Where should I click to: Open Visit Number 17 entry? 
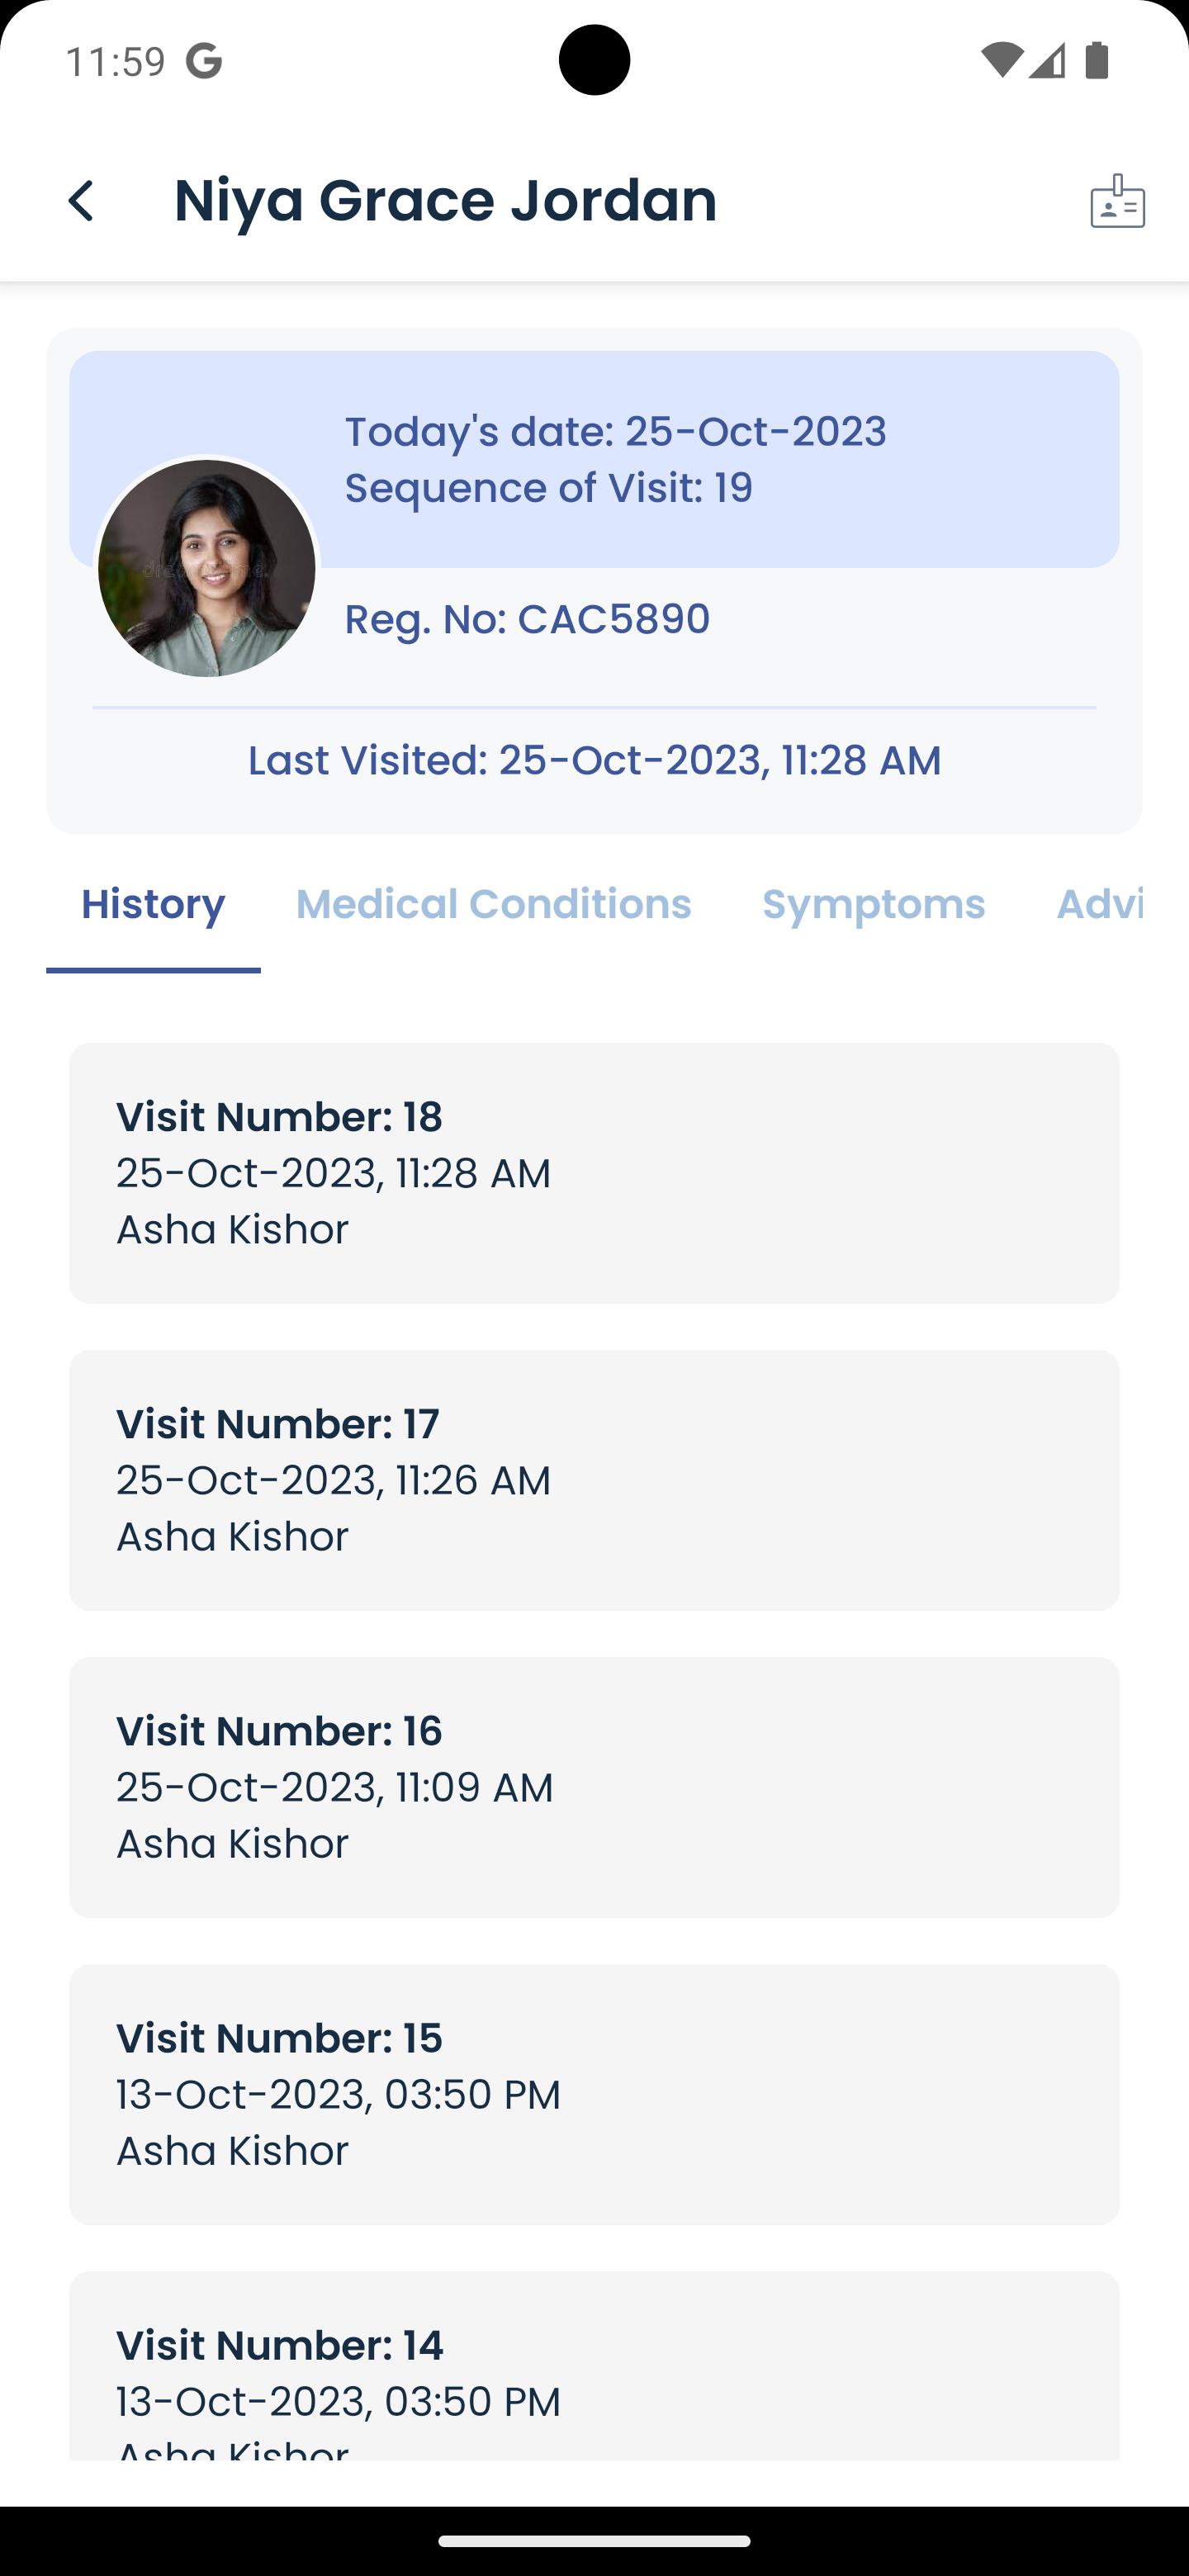594,1480
